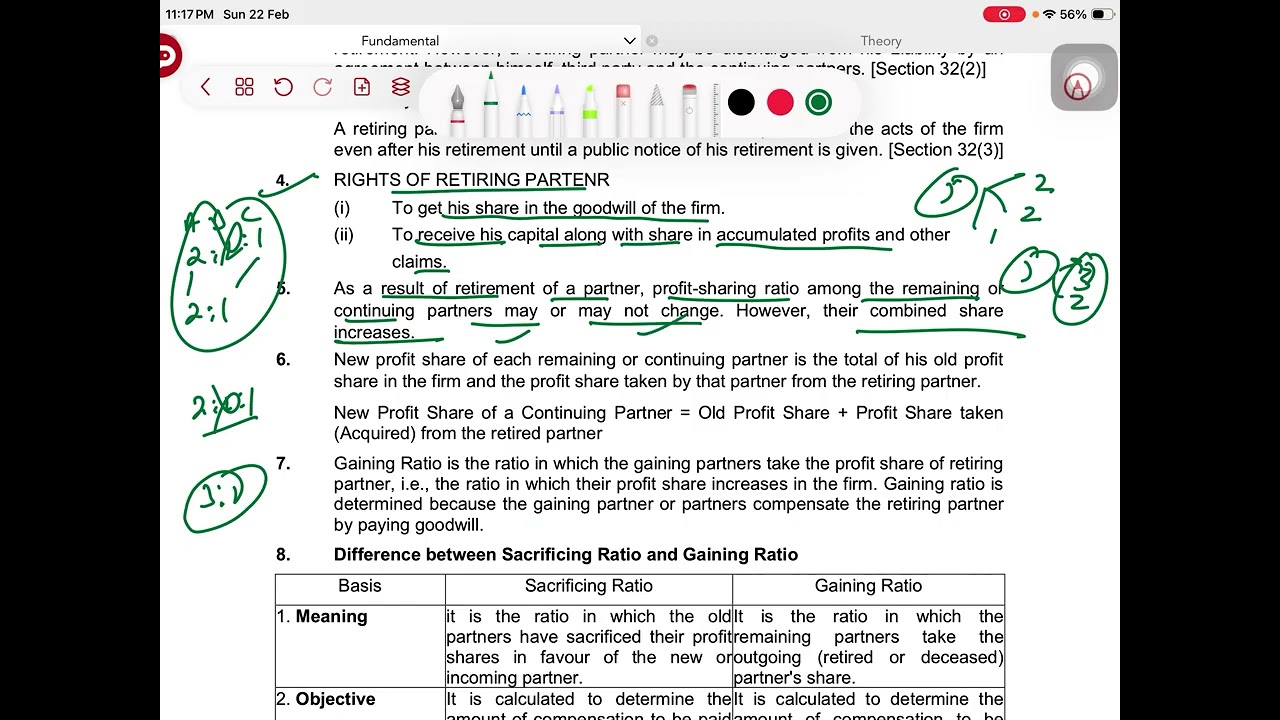
Task: Tap the line 'To get his share in the goodwill'
Action: click(x=558, y=208)
